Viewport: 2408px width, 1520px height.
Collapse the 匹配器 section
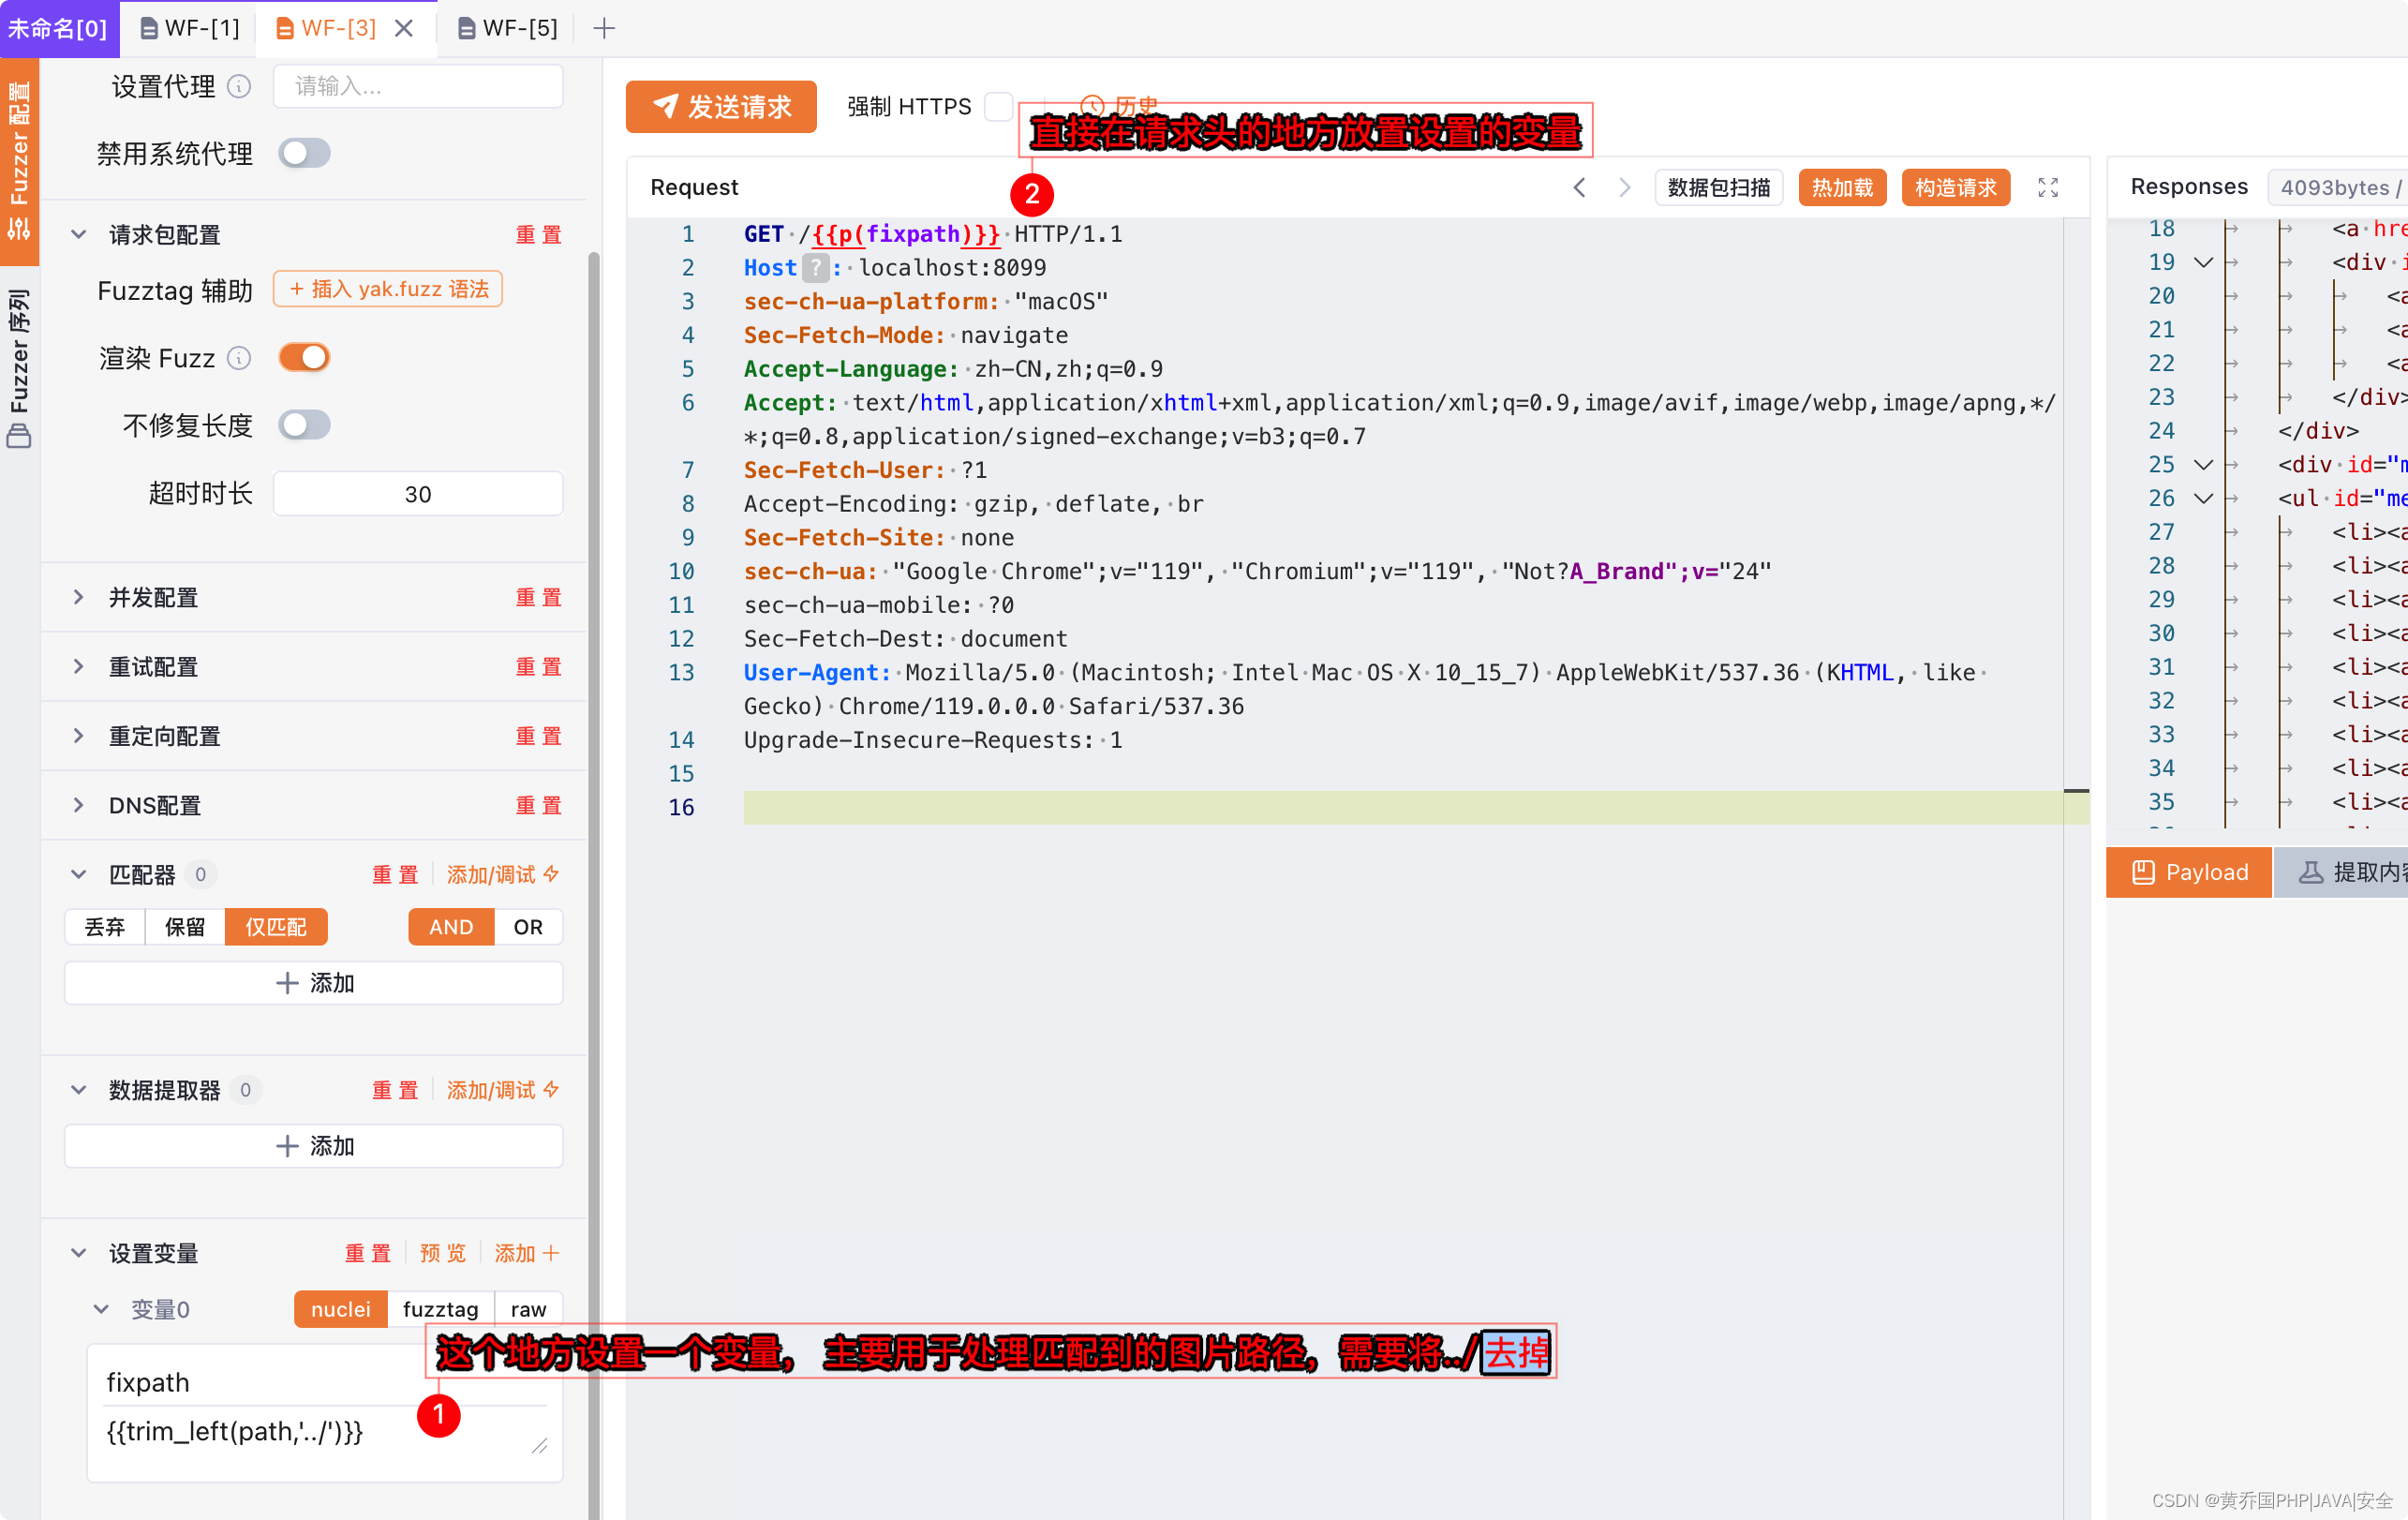click(x=78, y=874)
